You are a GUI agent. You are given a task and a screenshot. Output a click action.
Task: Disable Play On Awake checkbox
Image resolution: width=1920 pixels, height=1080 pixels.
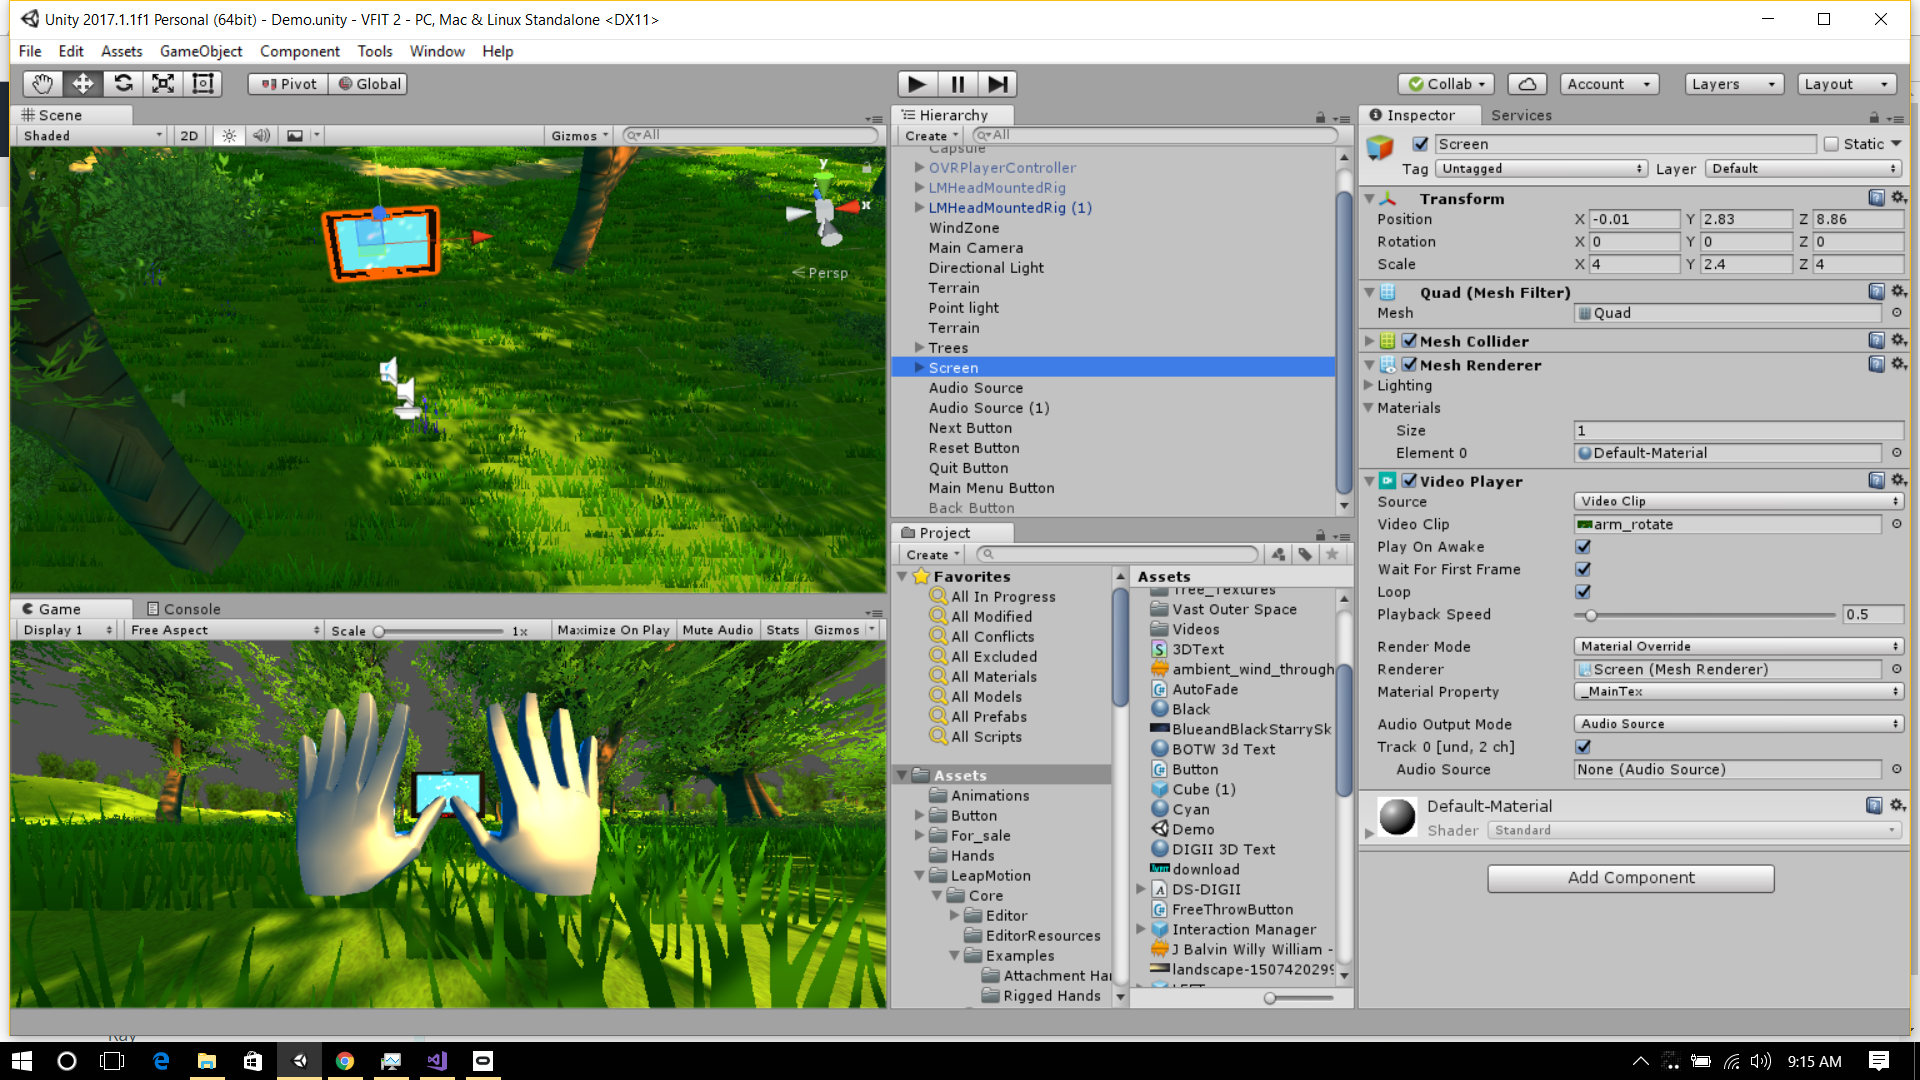pyautogui.click(x=1583, y=547)
